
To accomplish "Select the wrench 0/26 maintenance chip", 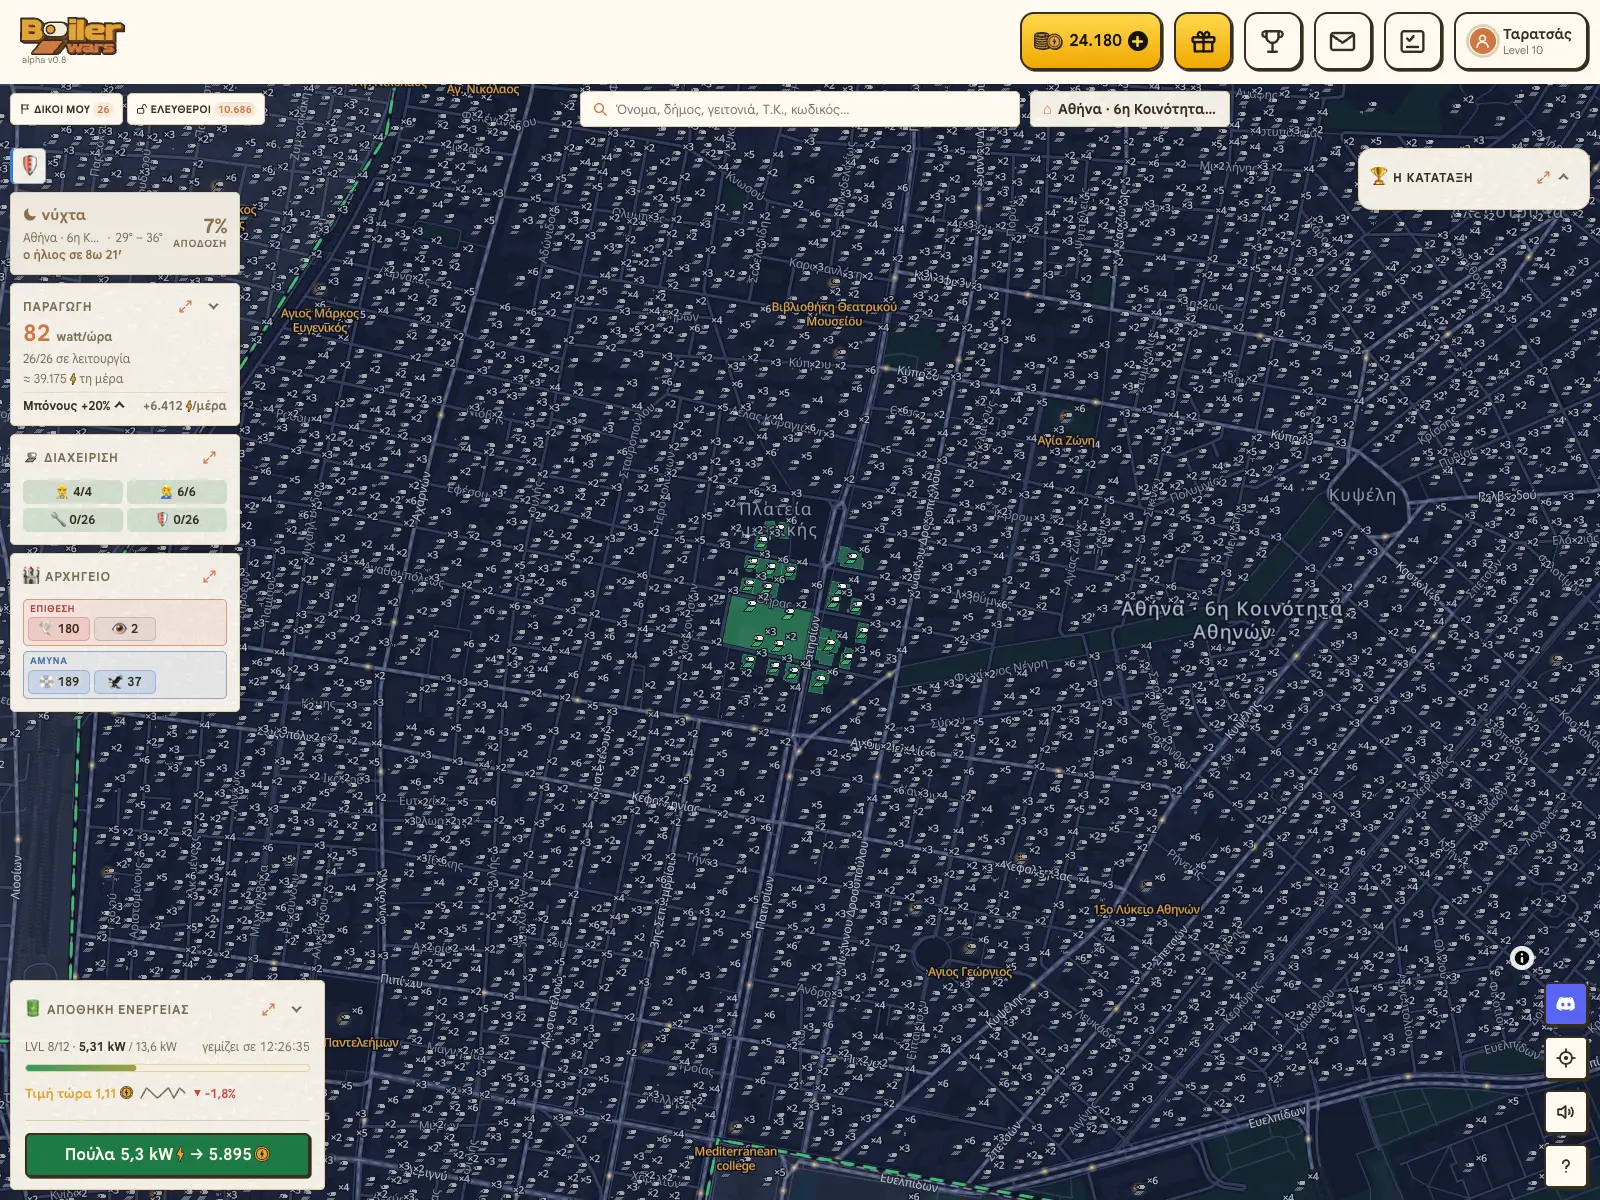I will tap(73, 520).
